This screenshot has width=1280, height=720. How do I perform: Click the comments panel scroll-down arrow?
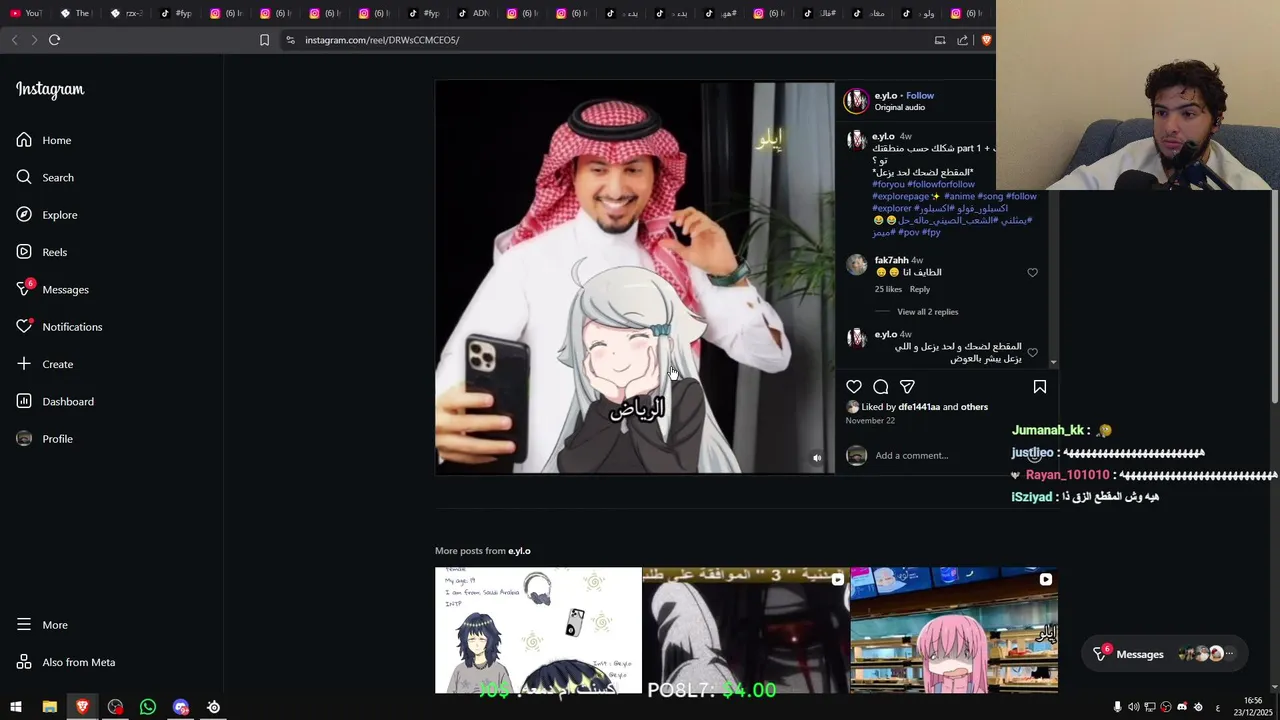[x=1053, y=362]
